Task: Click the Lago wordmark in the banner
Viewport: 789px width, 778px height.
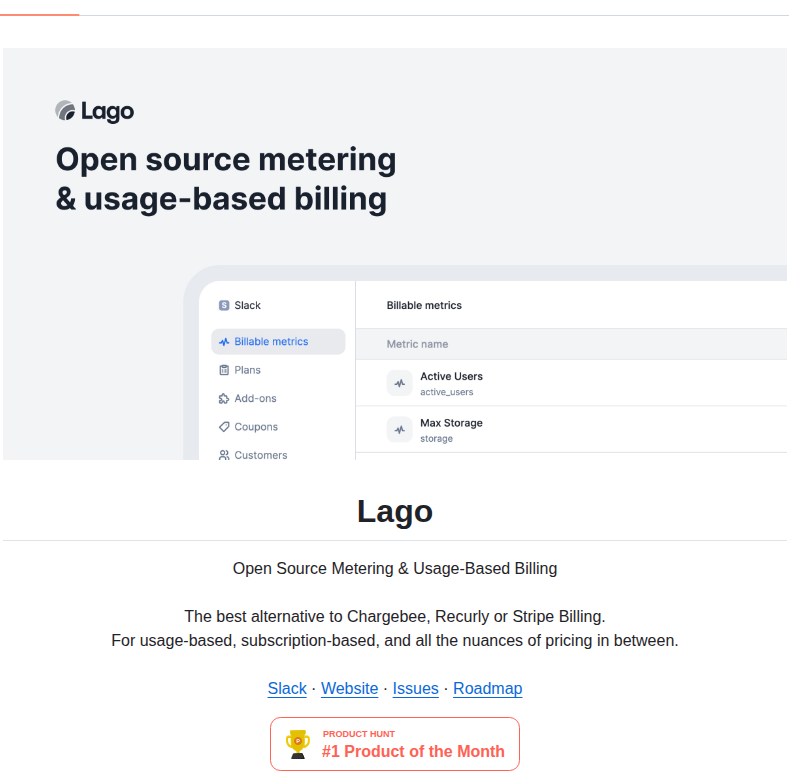Action: [107, 111]
